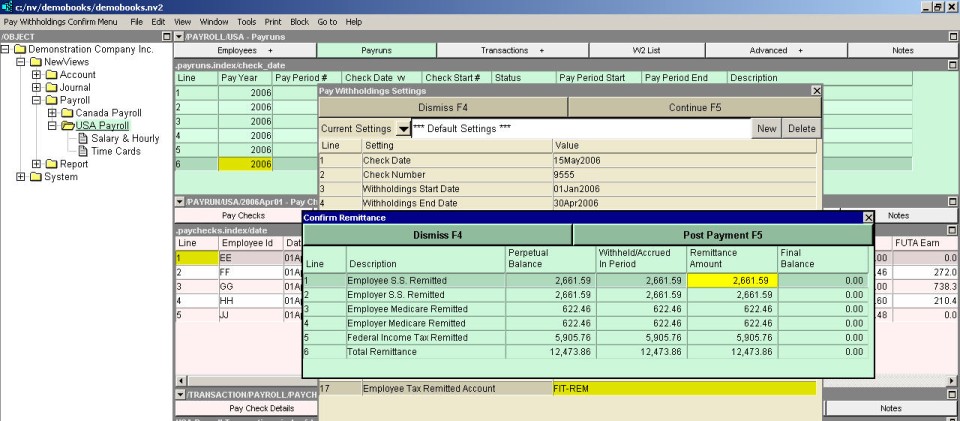The width and height of the screenshot is (960, 421).
Task: Maximize the OBJECT panel with its box icon
Action: (166, 36)
